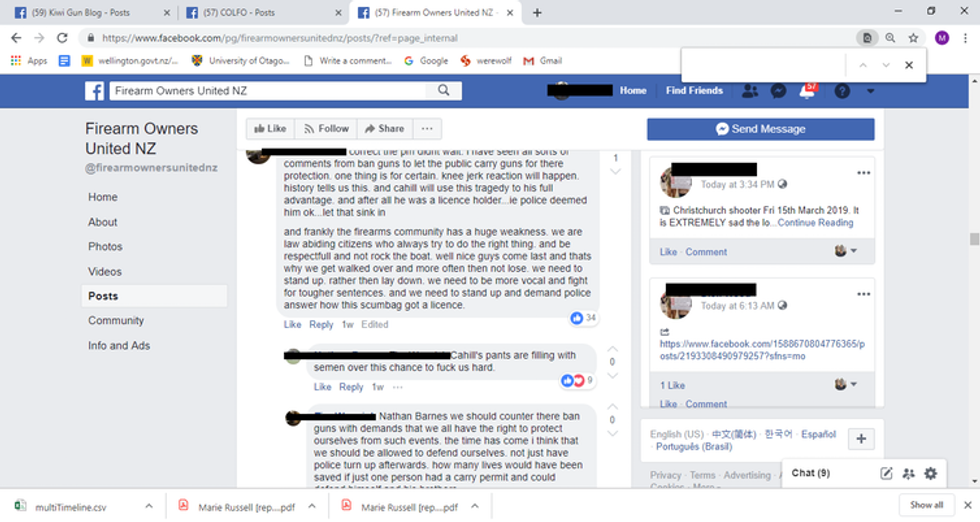Open Friend Requests icon in header
Screen dimensions: 980x522
click(x=750, y=91)
